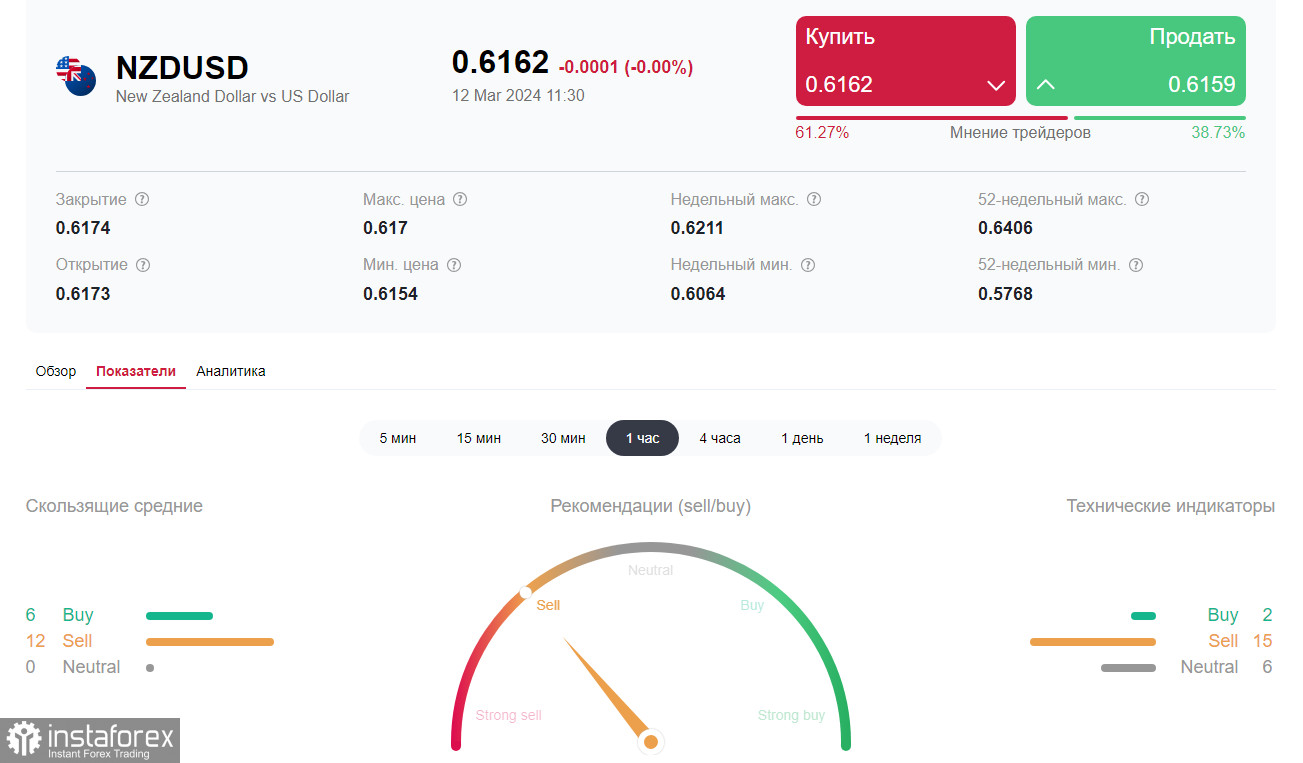Click the moving averages Sell orange bar
Image resolution: width=1303 pixels, height=763 pixels.
coord(210,642)
